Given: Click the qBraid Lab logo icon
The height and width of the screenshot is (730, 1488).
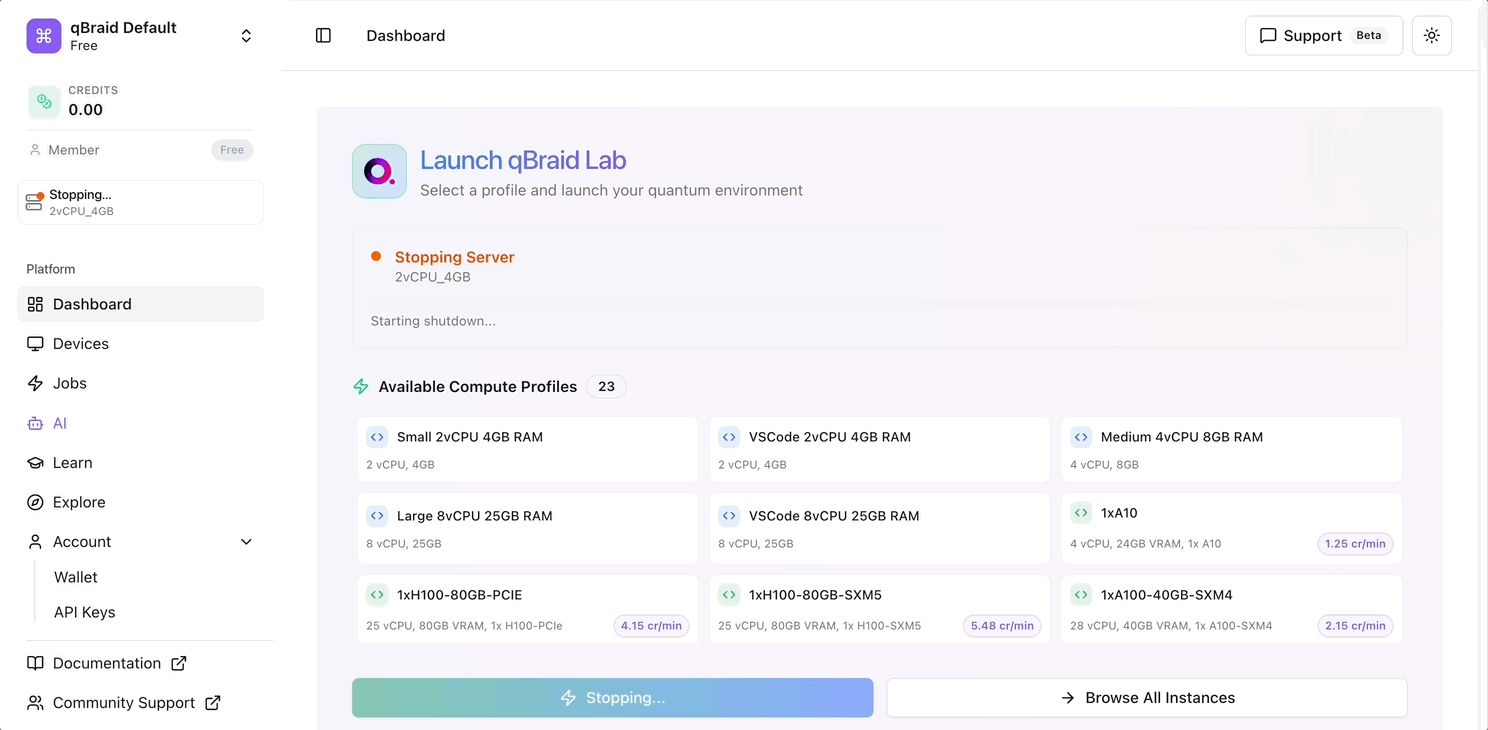Looking at the screenshot, I should [379, 171].
